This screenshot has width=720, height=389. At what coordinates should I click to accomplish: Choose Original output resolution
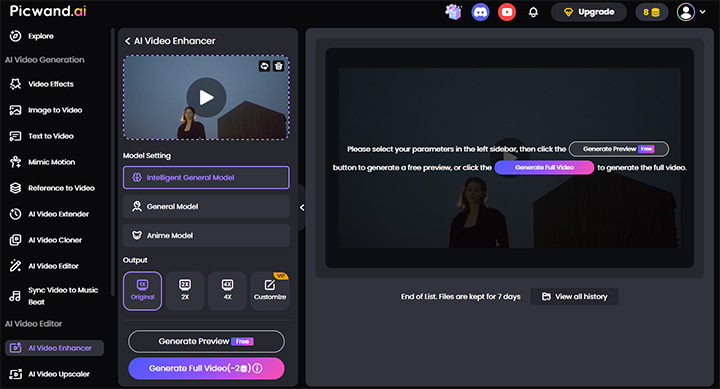[x=142, y=291]
